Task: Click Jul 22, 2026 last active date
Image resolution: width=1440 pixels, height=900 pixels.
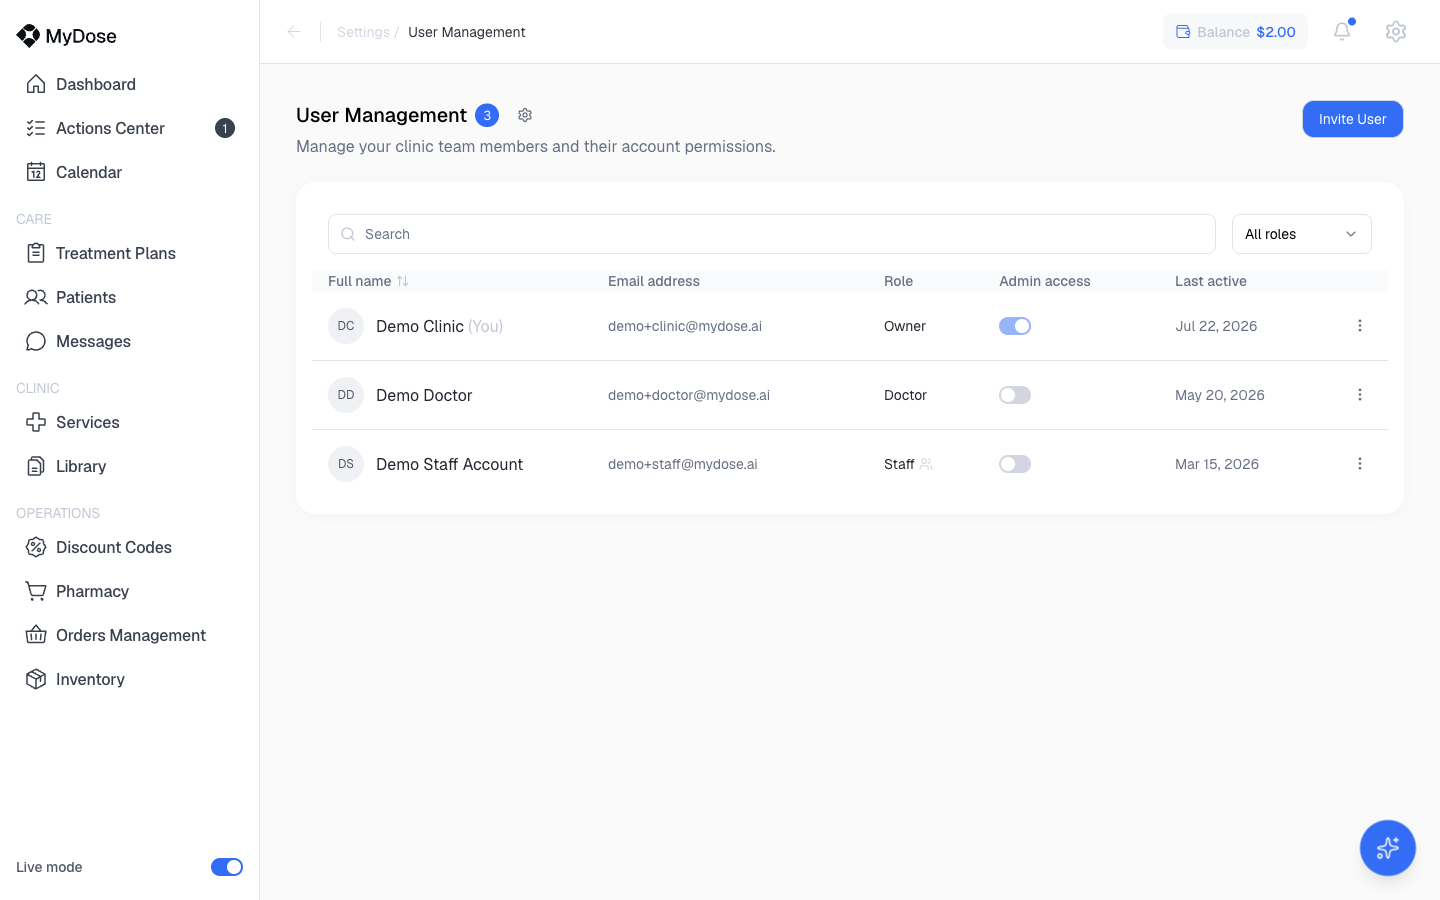Action: click(1216, 326)
